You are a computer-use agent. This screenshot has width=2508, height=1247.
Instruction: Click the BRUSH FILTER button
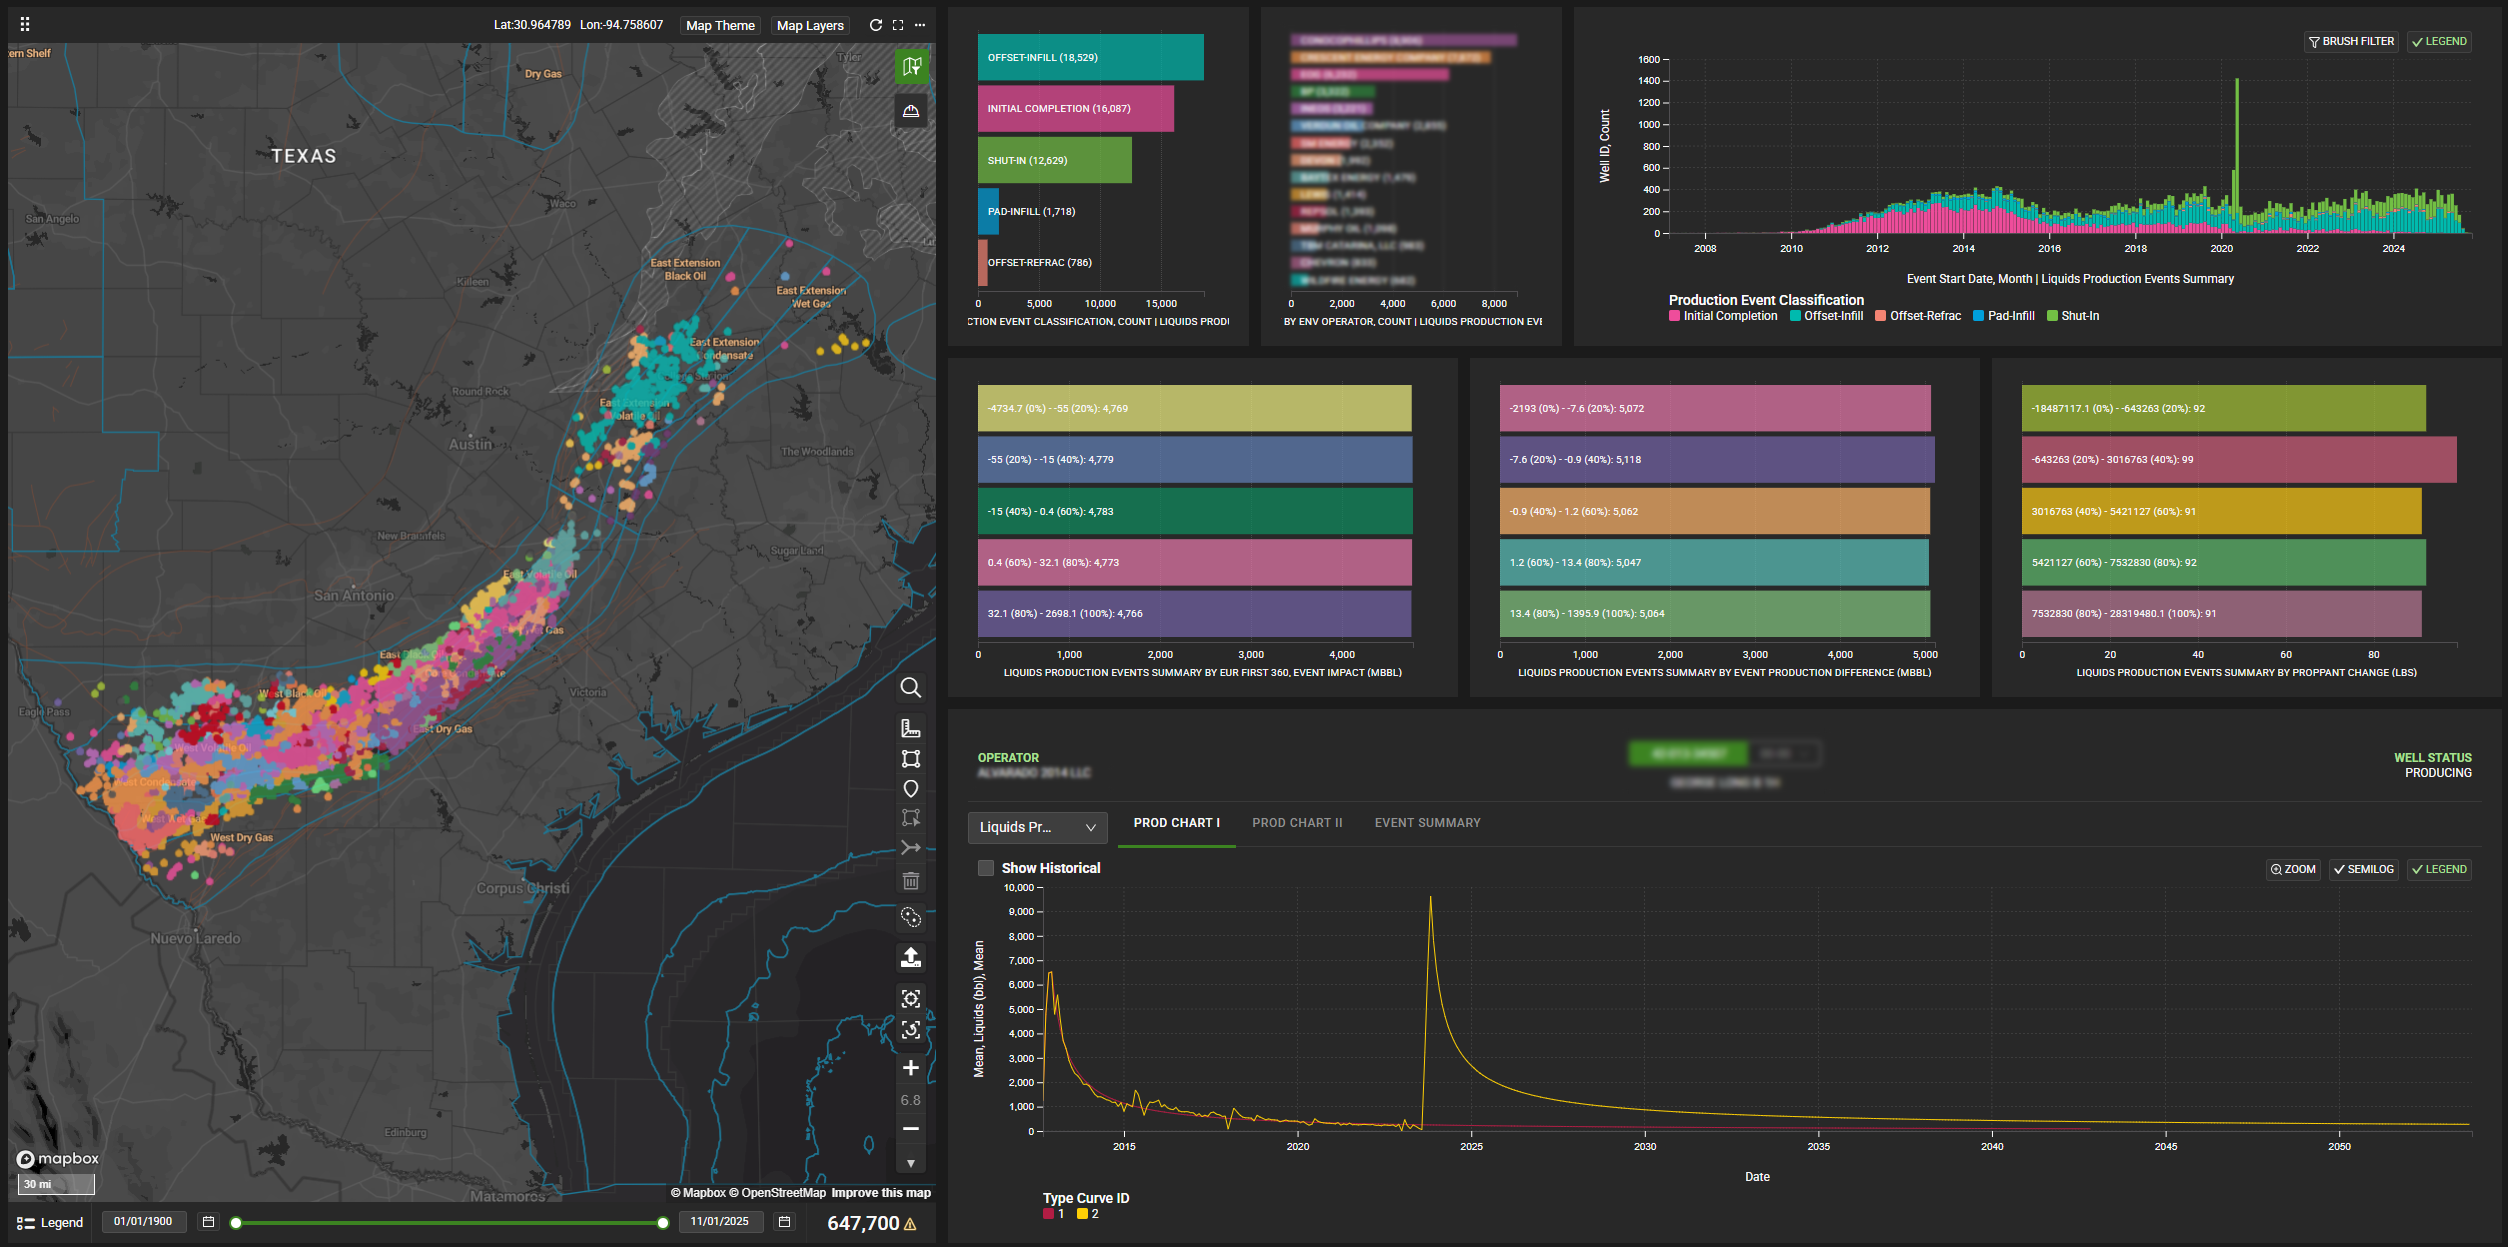(x=2351, y=41)
